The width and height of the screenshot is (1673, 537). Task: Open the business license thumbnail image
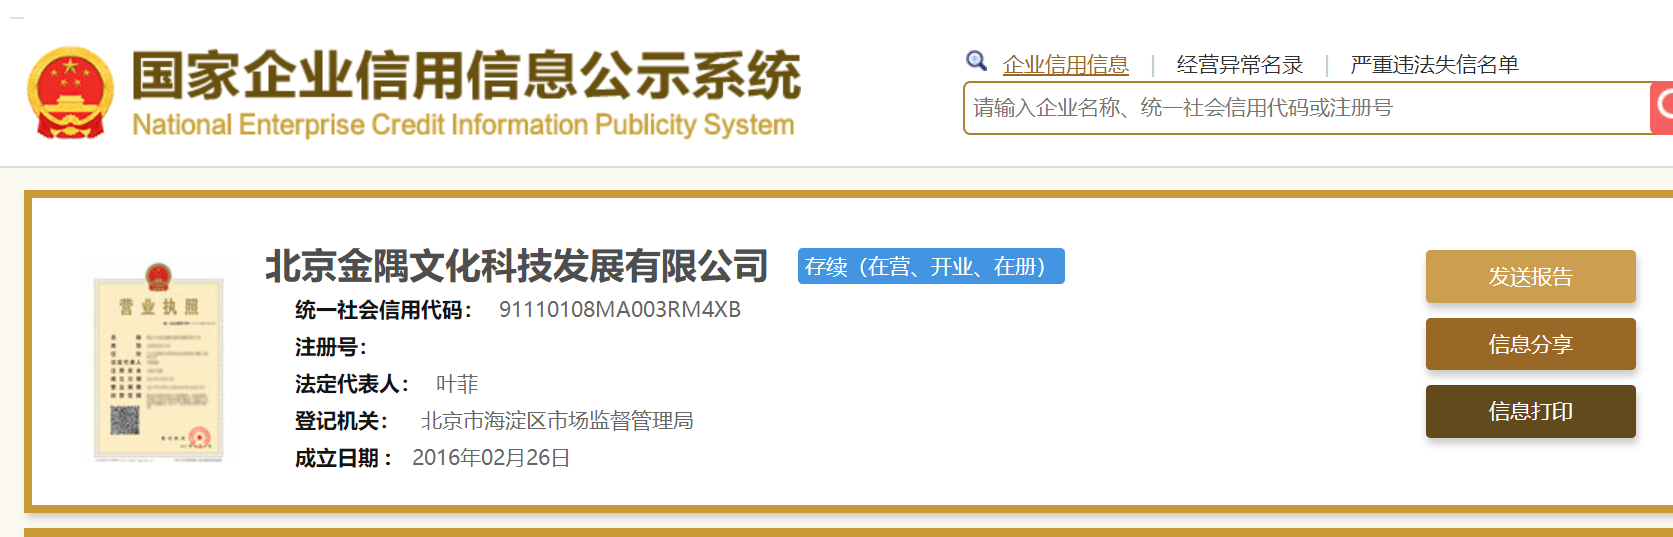158,362
